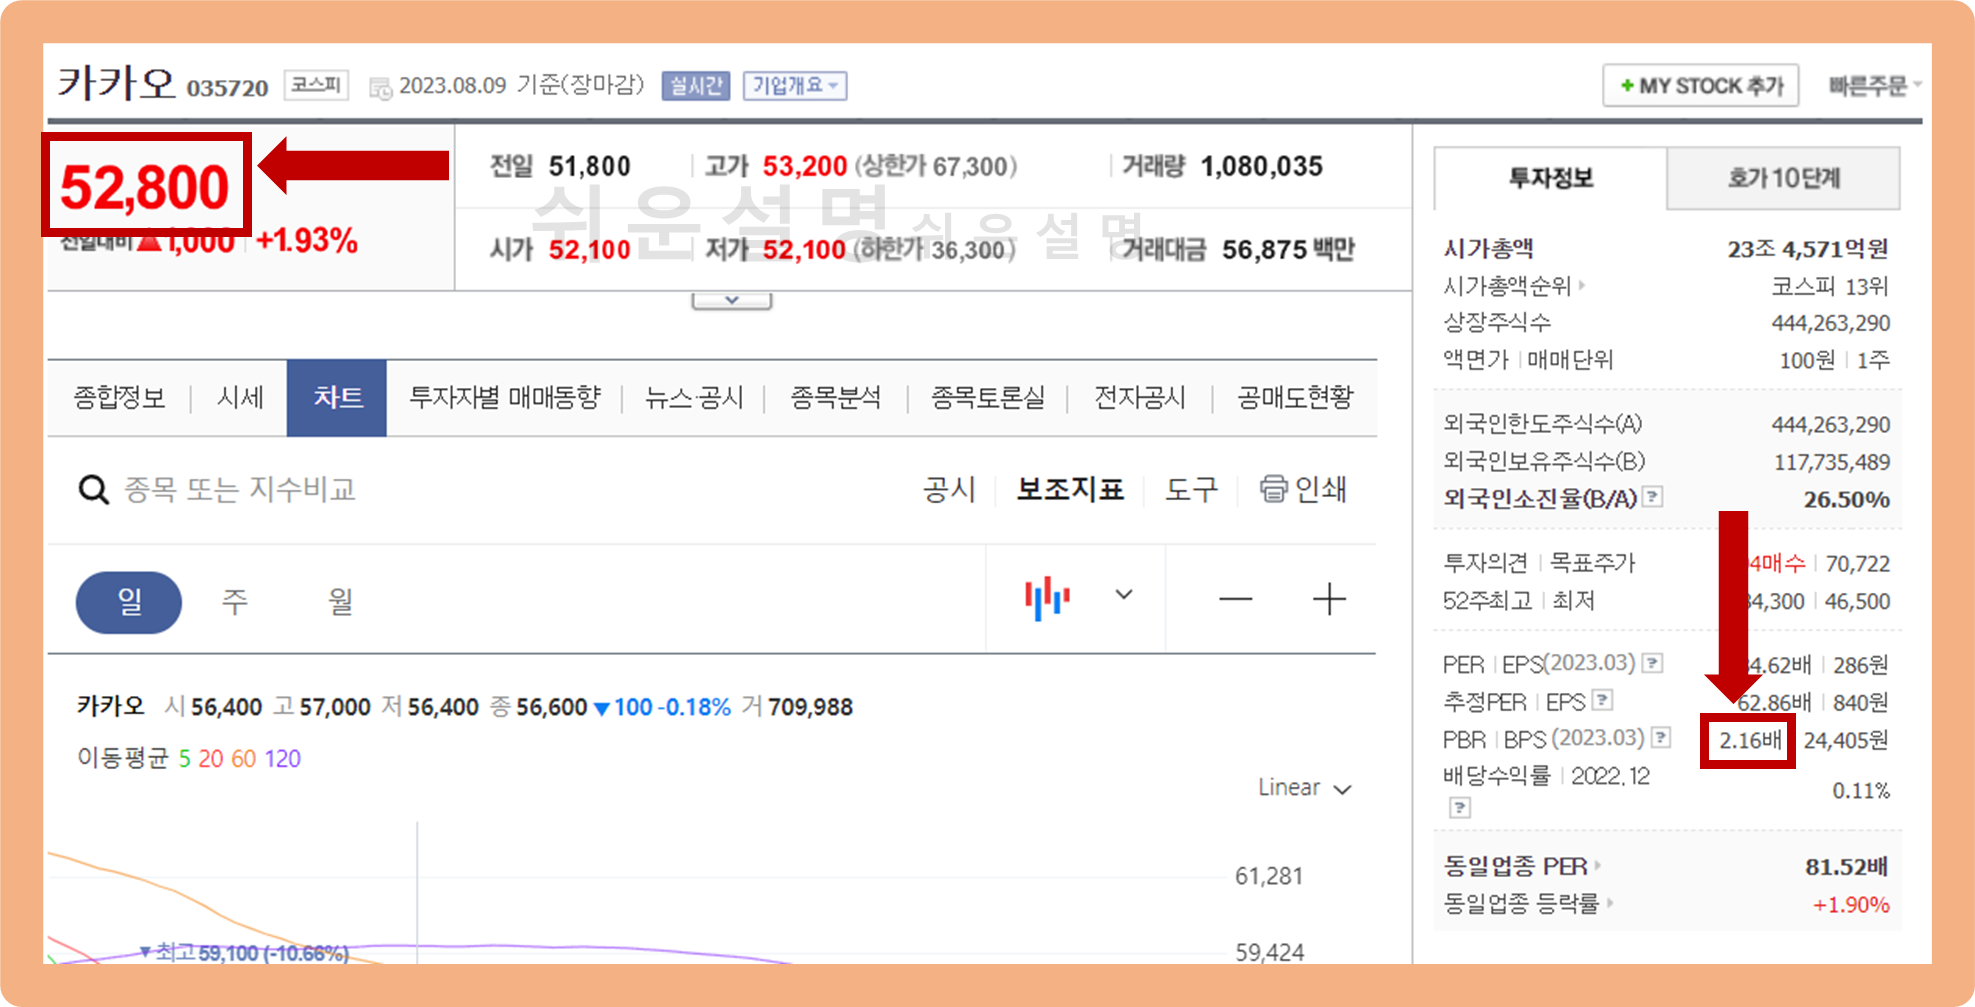Click the arrow icon beside 시가총액순위

pyautogui.click(x=1582, y=285)
